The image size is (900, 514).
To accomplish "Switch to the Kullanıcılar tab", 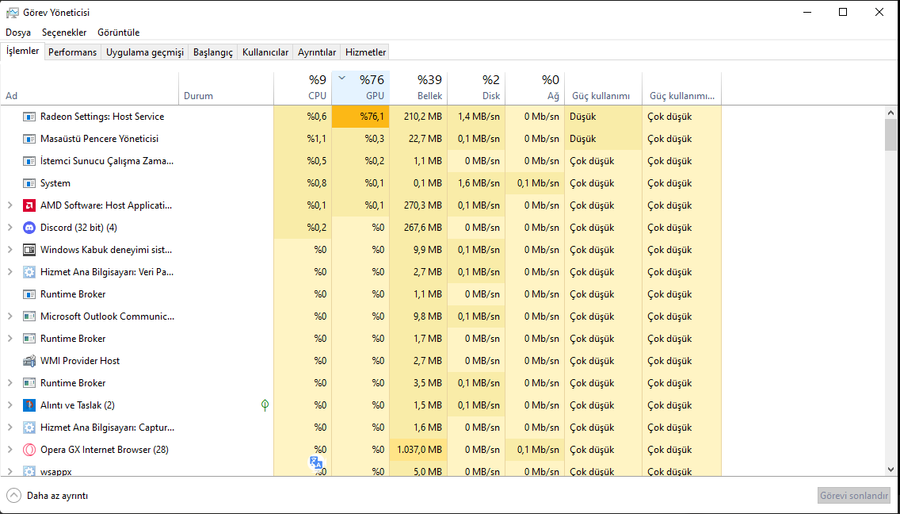I will click(265, 52).
